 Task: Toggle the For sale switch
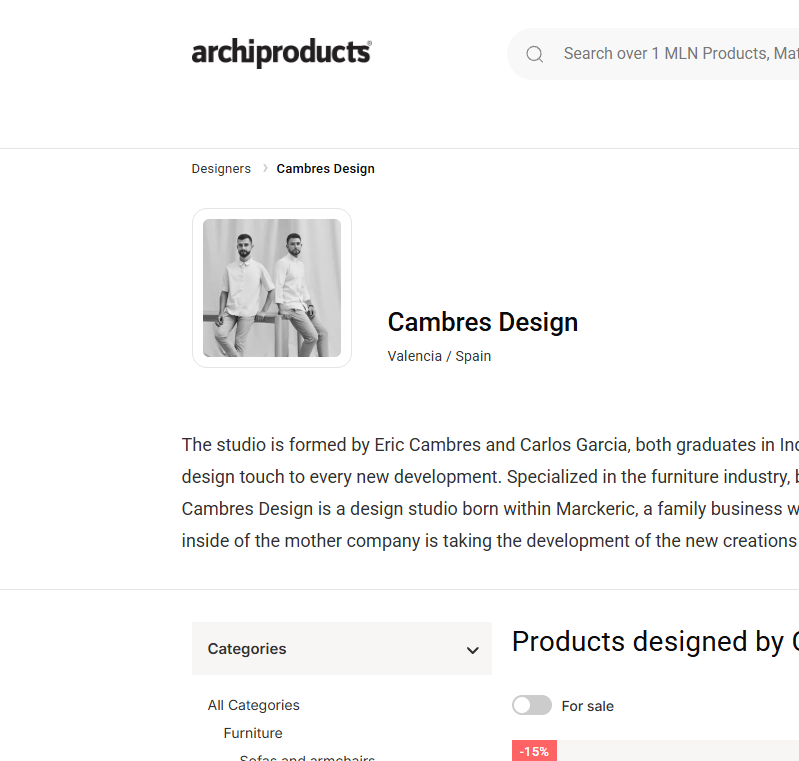click(x=531, y=706)
